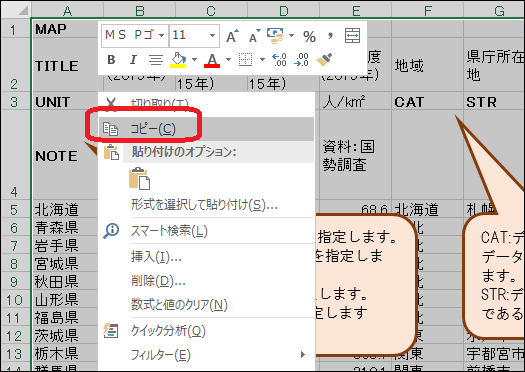Viewport: 525px width, 372px height.
Task: Expand the フィルター(E) submenu
Action: pos(207,355)
